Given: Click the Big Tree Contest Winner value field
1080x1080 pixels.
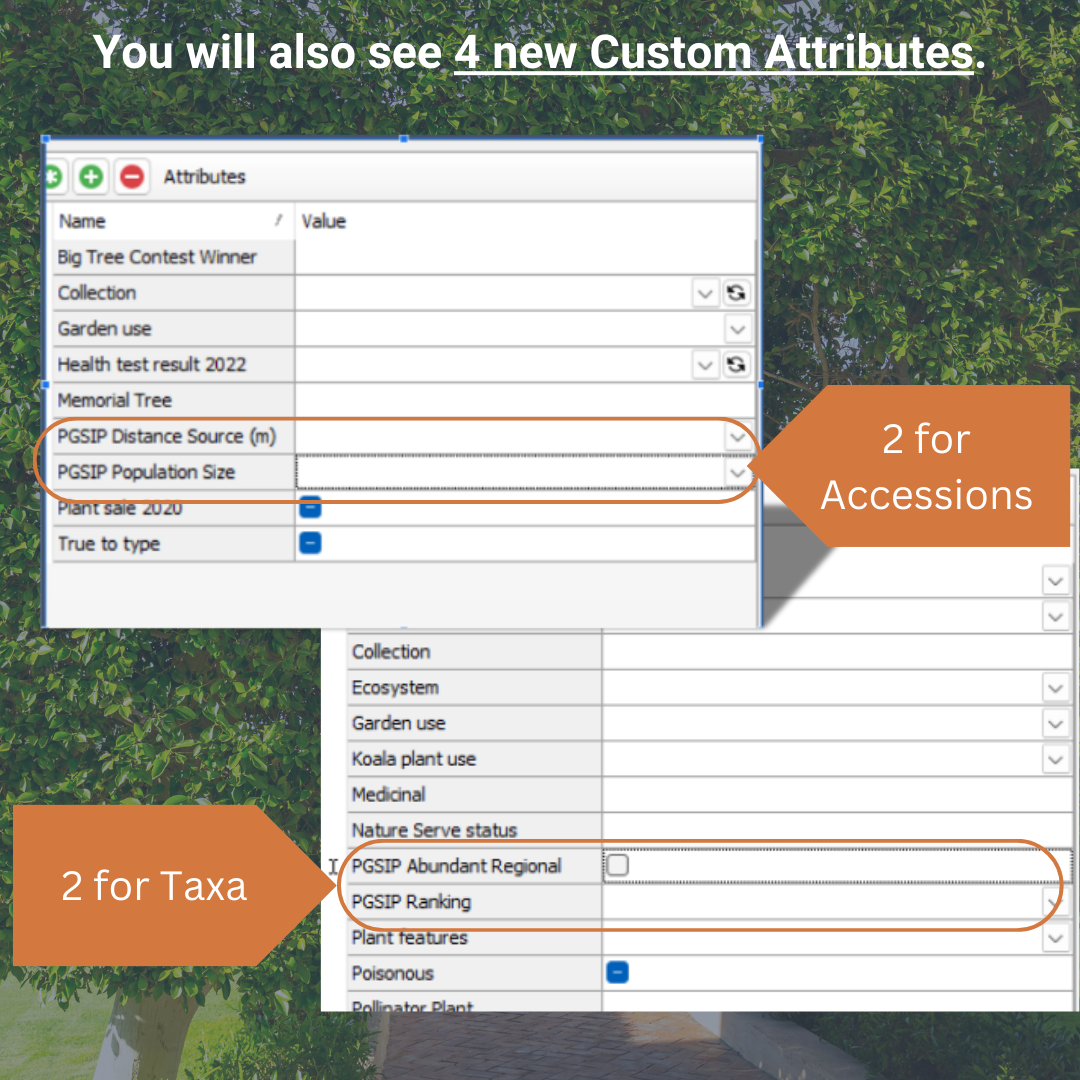Looking at the screenshot, I should [525, 257].
